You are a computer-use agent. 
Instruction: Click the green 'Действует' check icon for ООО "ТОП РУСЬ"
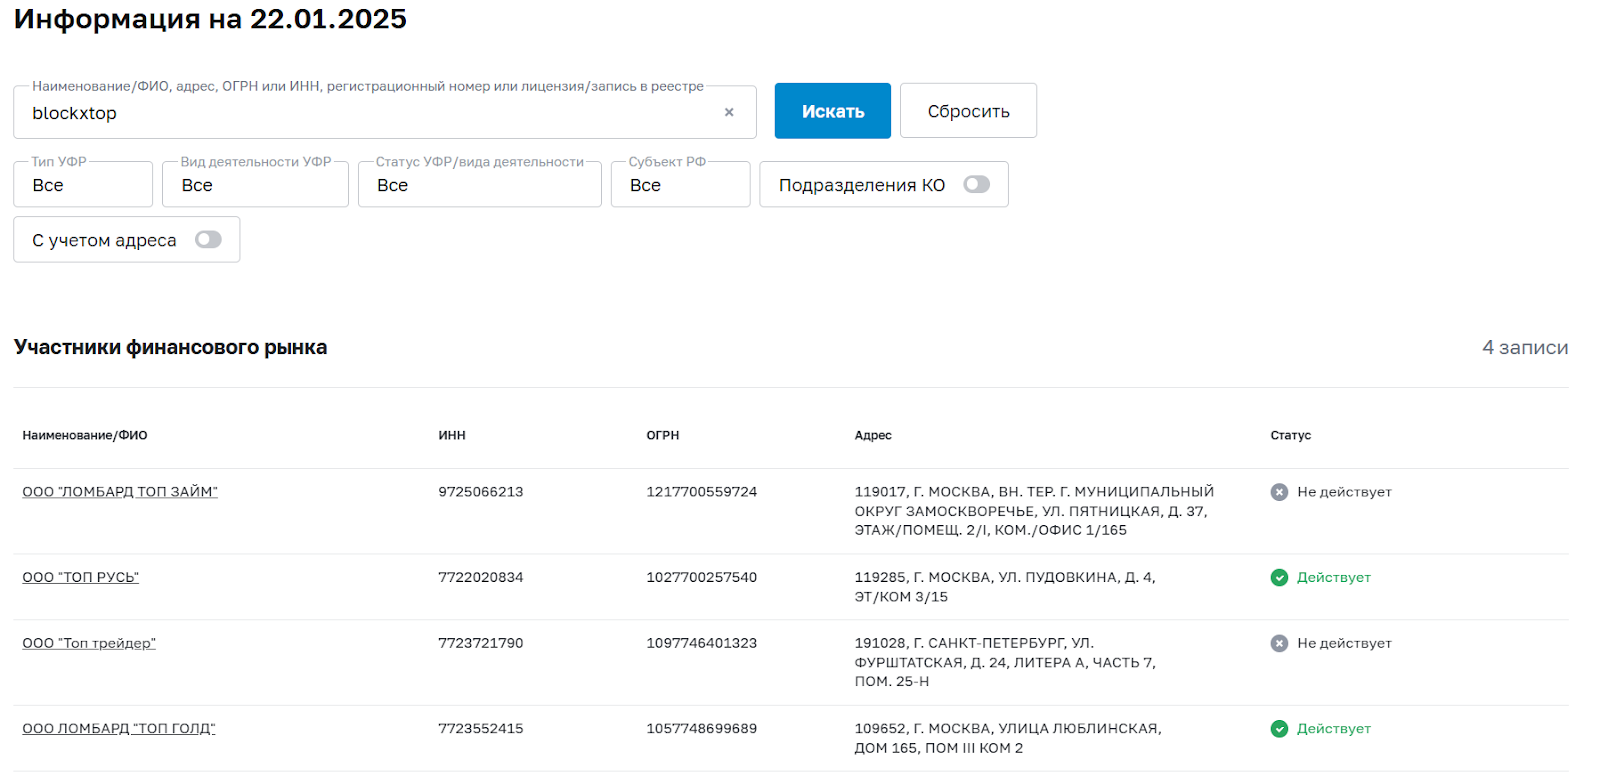[1279, 577]
